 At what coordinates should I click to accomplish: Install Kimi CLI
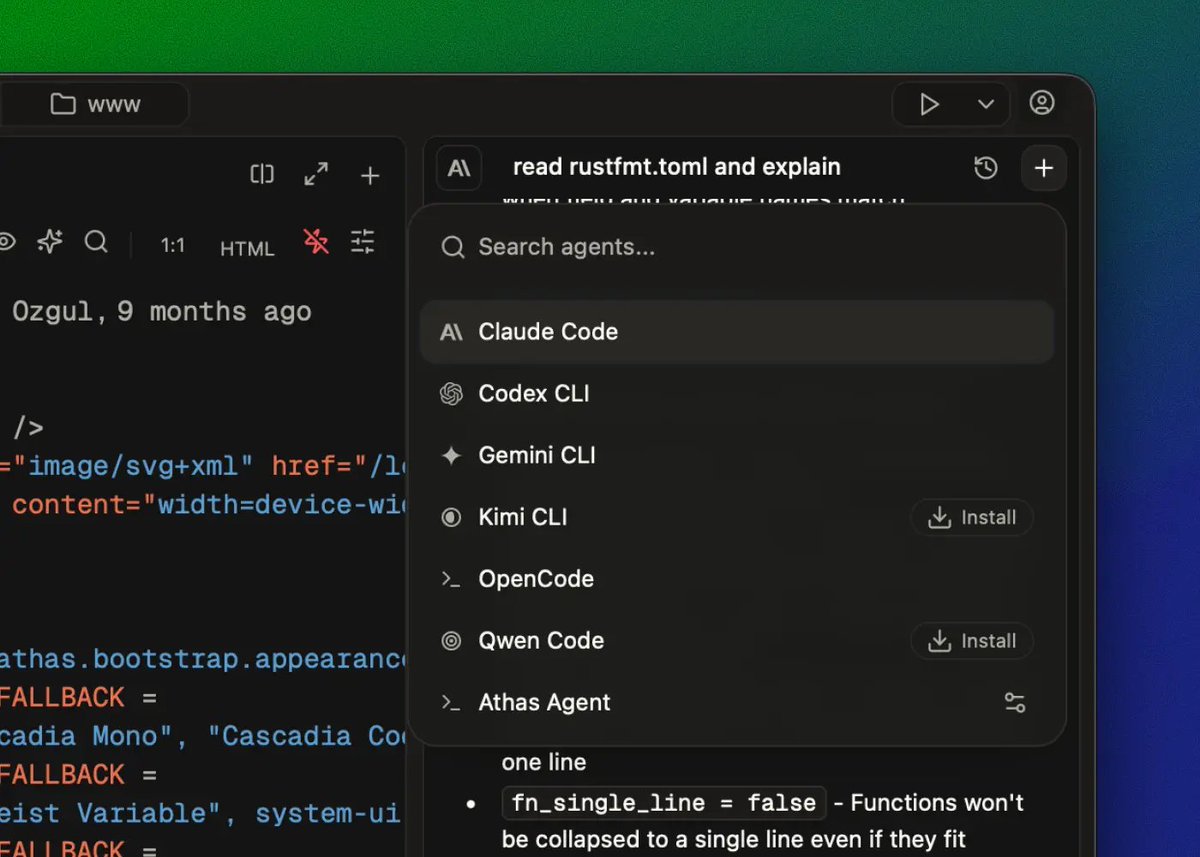[x=972, y=517]
